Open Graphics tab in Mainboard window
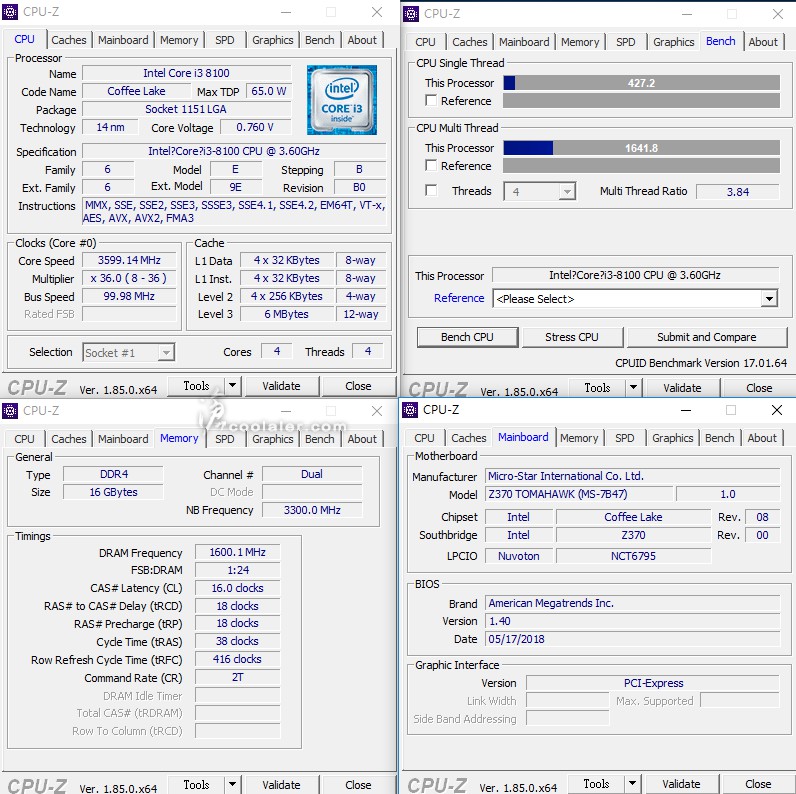Image resolution: width=796 pixels, height=794 pixels. pos(673,438)
